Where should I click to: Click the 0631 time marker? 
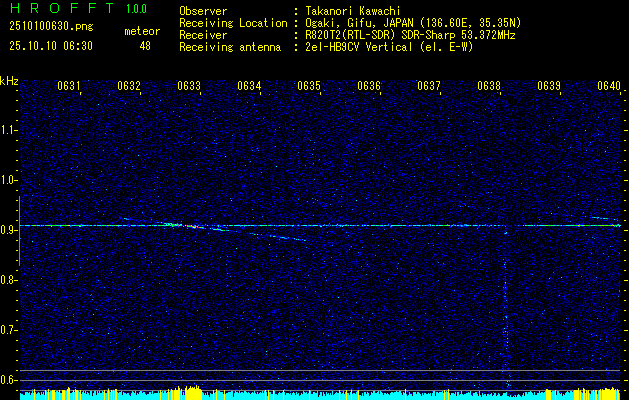pyautogui.click(x=69, y=86)
